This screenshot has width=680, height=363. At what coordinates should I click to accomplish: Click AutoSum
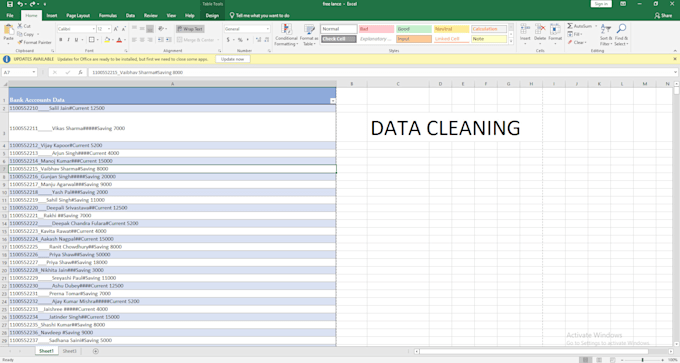tap(579, 26)
